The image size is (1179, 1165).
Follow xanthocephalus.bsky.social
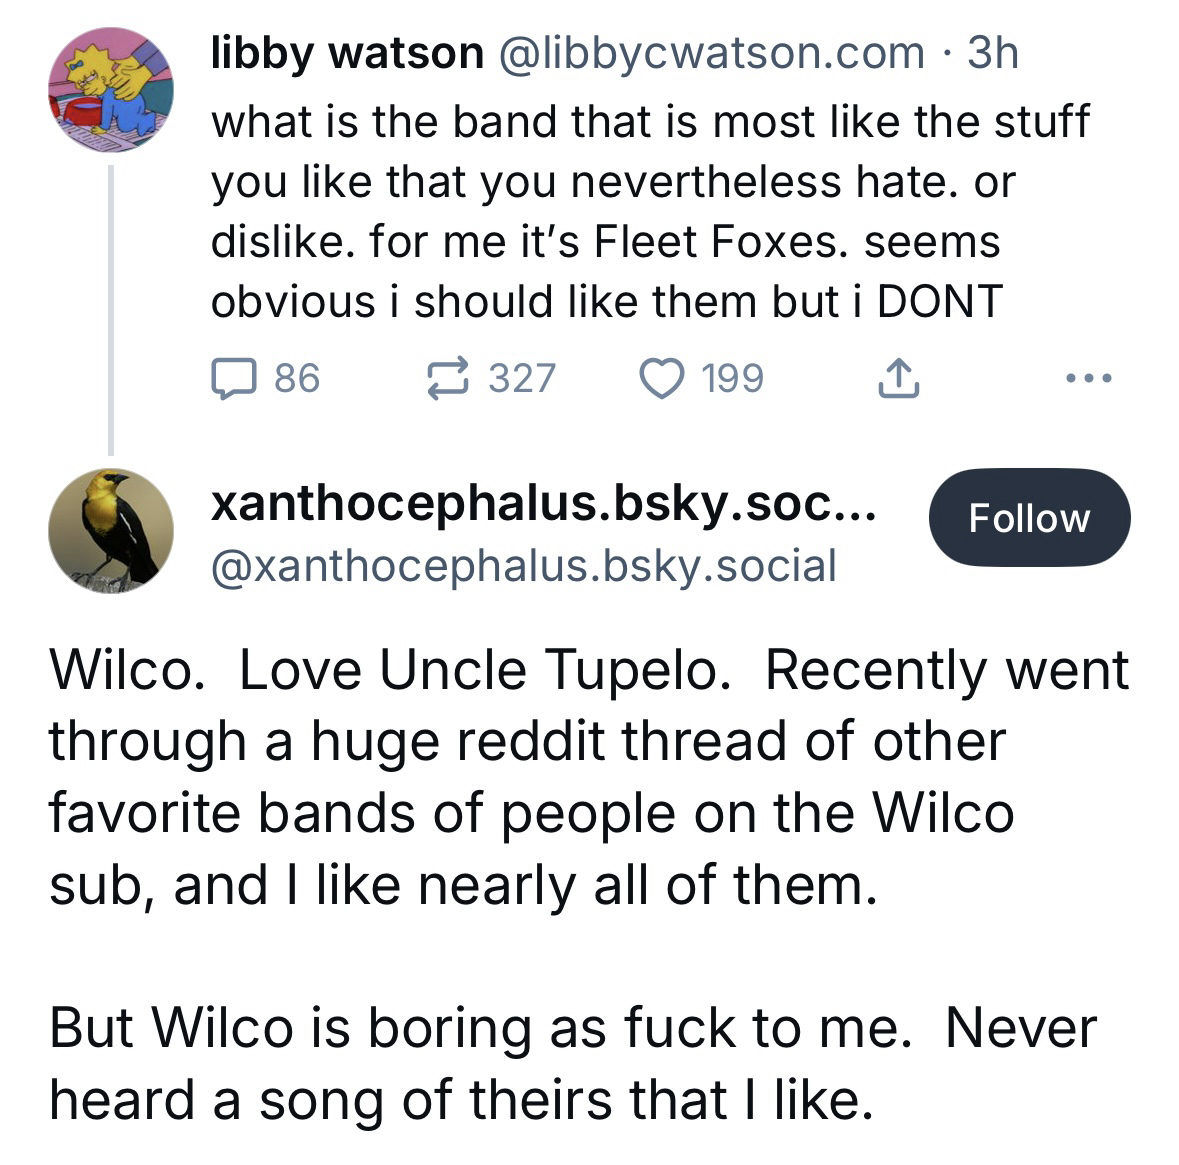[1029, 518]
